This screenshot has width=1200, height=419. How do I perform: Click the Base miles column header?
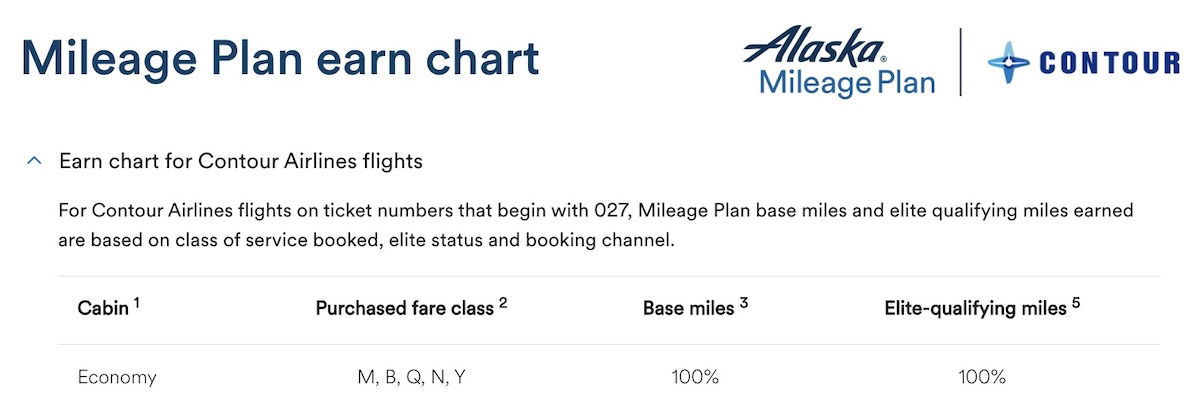click(x=689, y=309)
